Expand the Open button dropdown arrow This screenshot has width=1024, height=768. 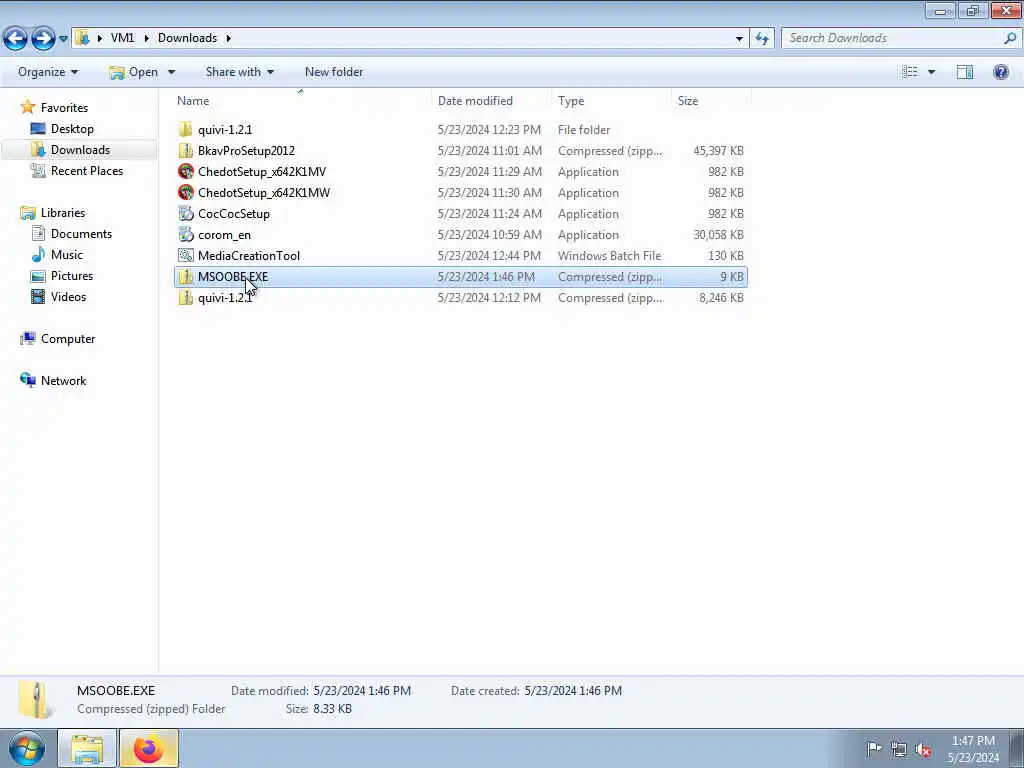171,72
